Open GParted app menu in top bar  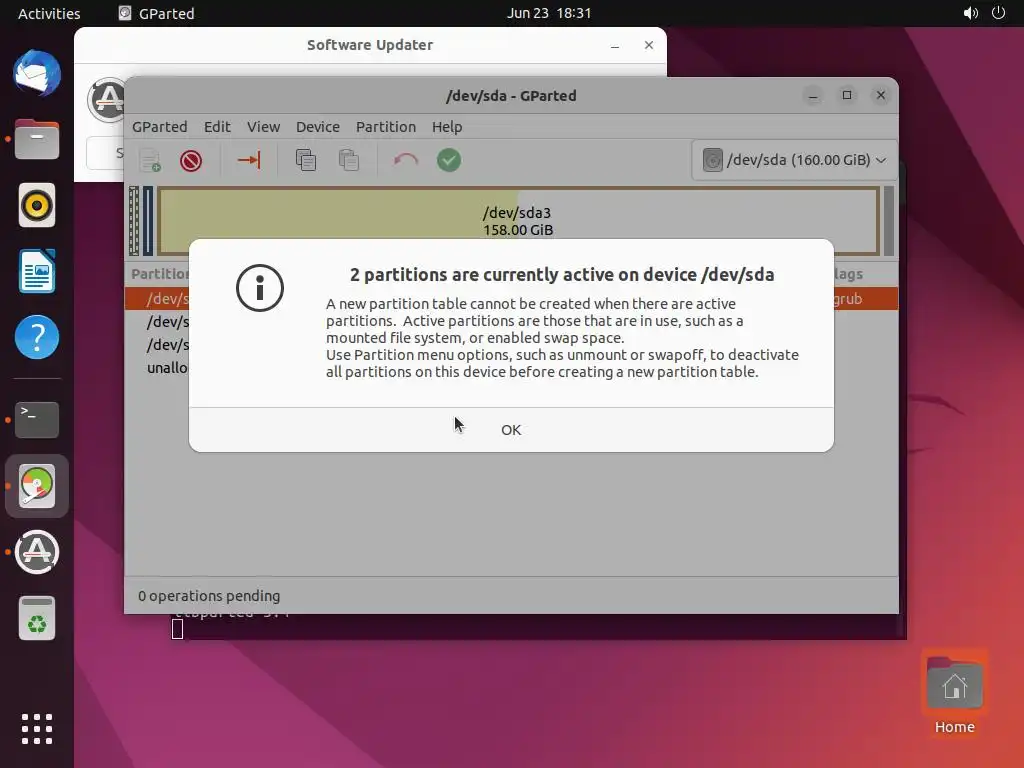pos(157,13)
